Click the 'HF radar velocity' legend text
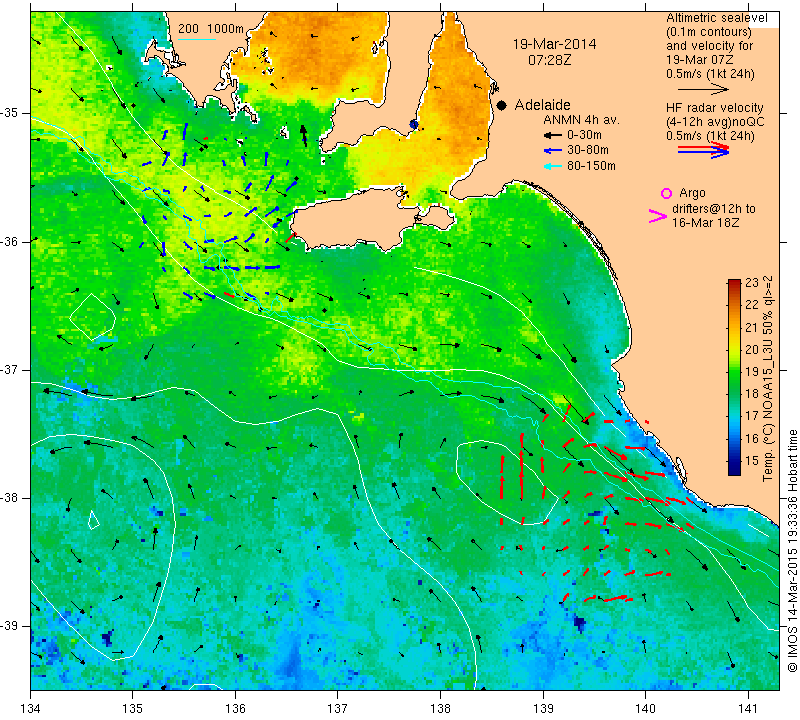This screenshot has width=800, height=720. (714, 108)
